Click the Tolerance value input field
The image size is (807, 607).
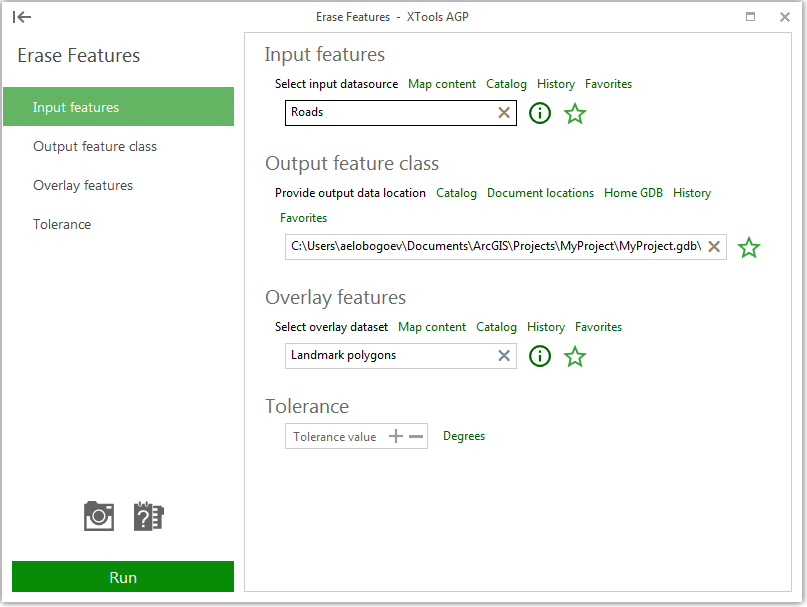[335, 437]
